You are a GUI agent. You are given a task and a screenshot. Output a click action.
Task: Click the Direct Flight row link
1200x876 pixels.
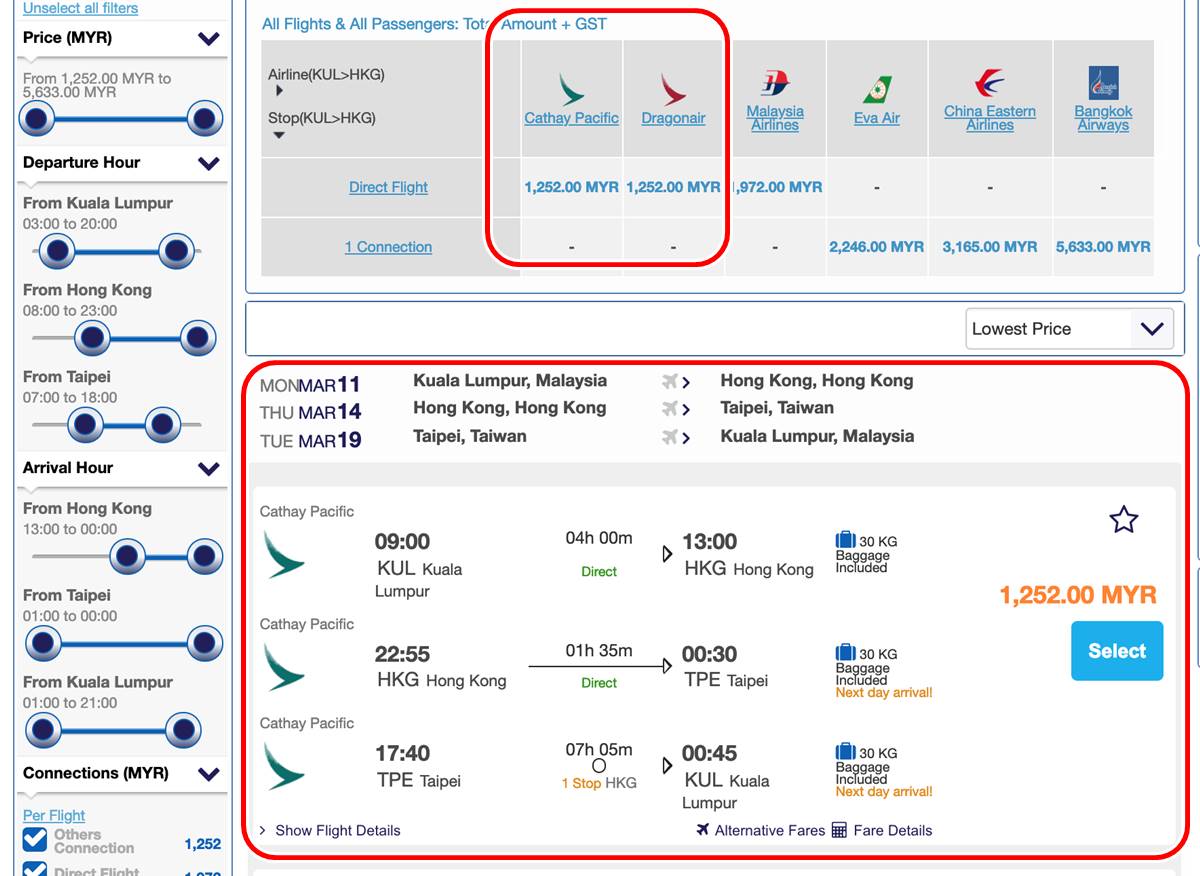pyautogui.click(x=388, y=187)
